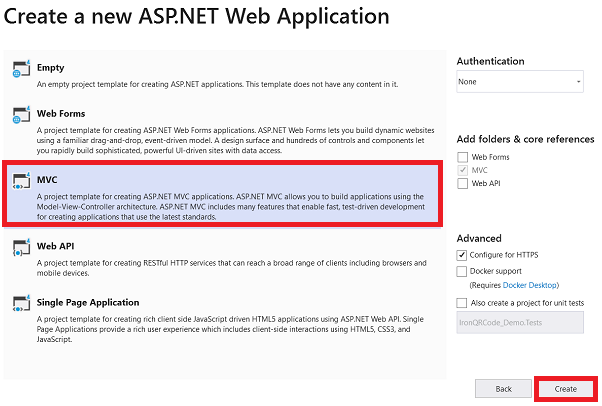Open the Authentication dropdown
The image size is (602, 406).
[x=520, y=81]
